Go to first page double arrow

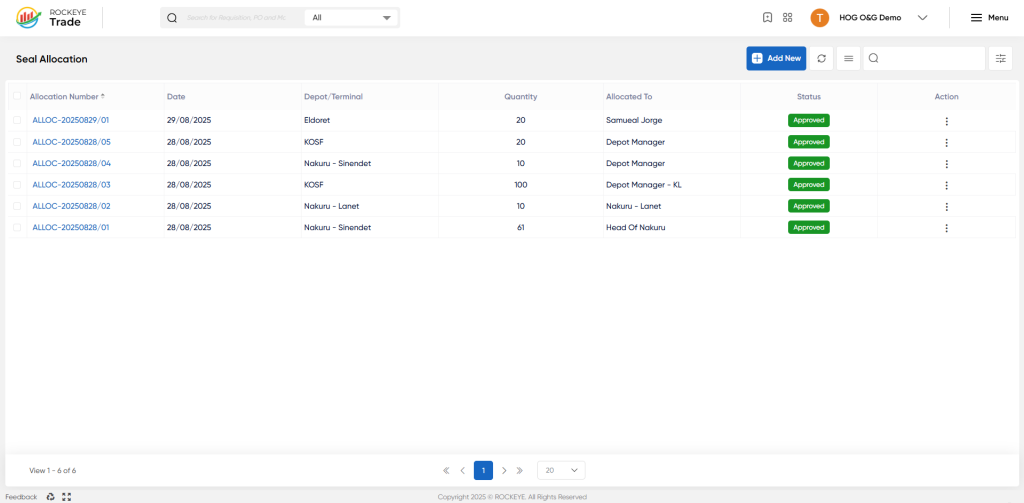pos(446,470)
